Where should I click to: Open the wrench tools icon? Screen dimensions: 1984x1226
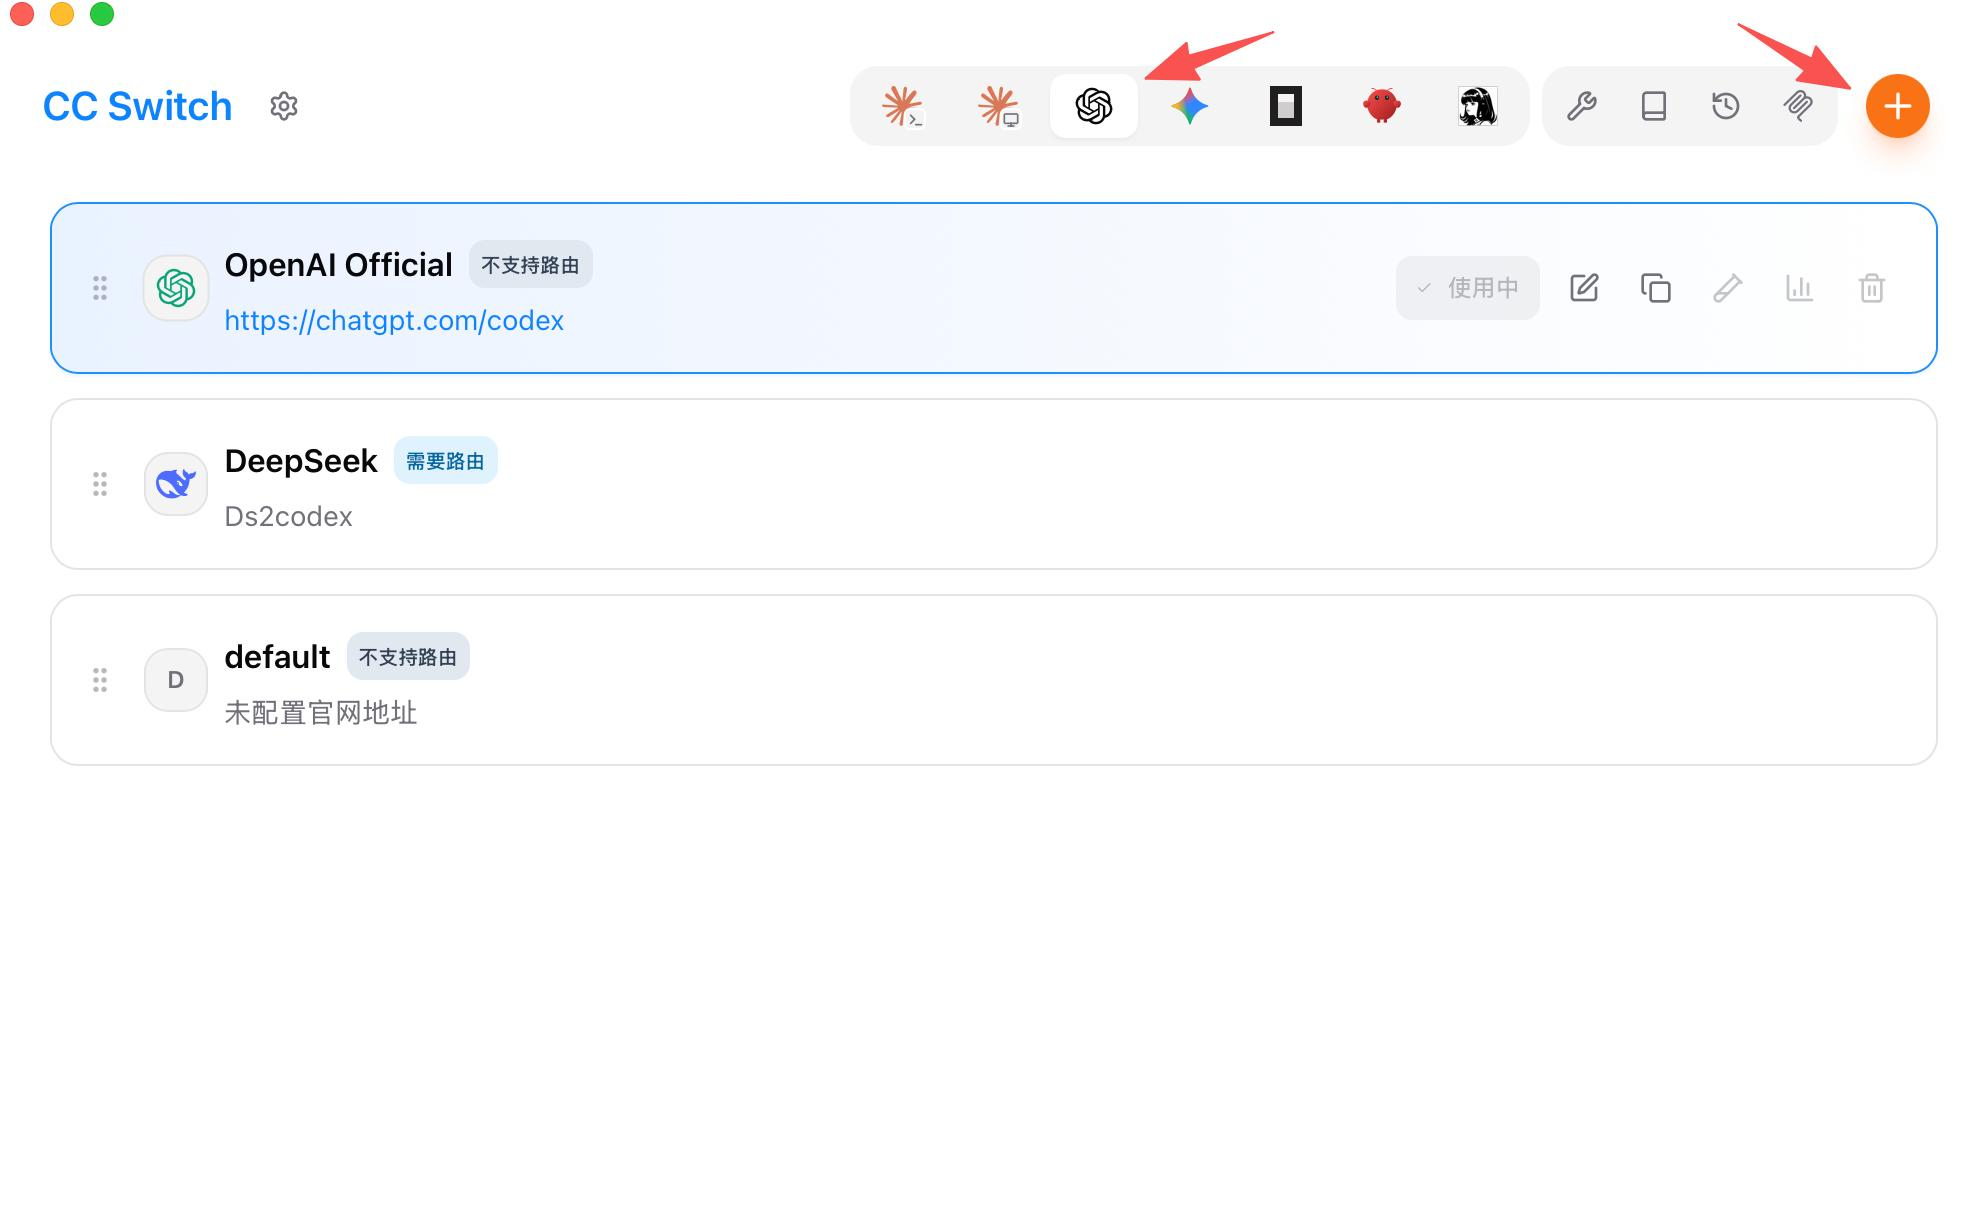click(1582, 106)
